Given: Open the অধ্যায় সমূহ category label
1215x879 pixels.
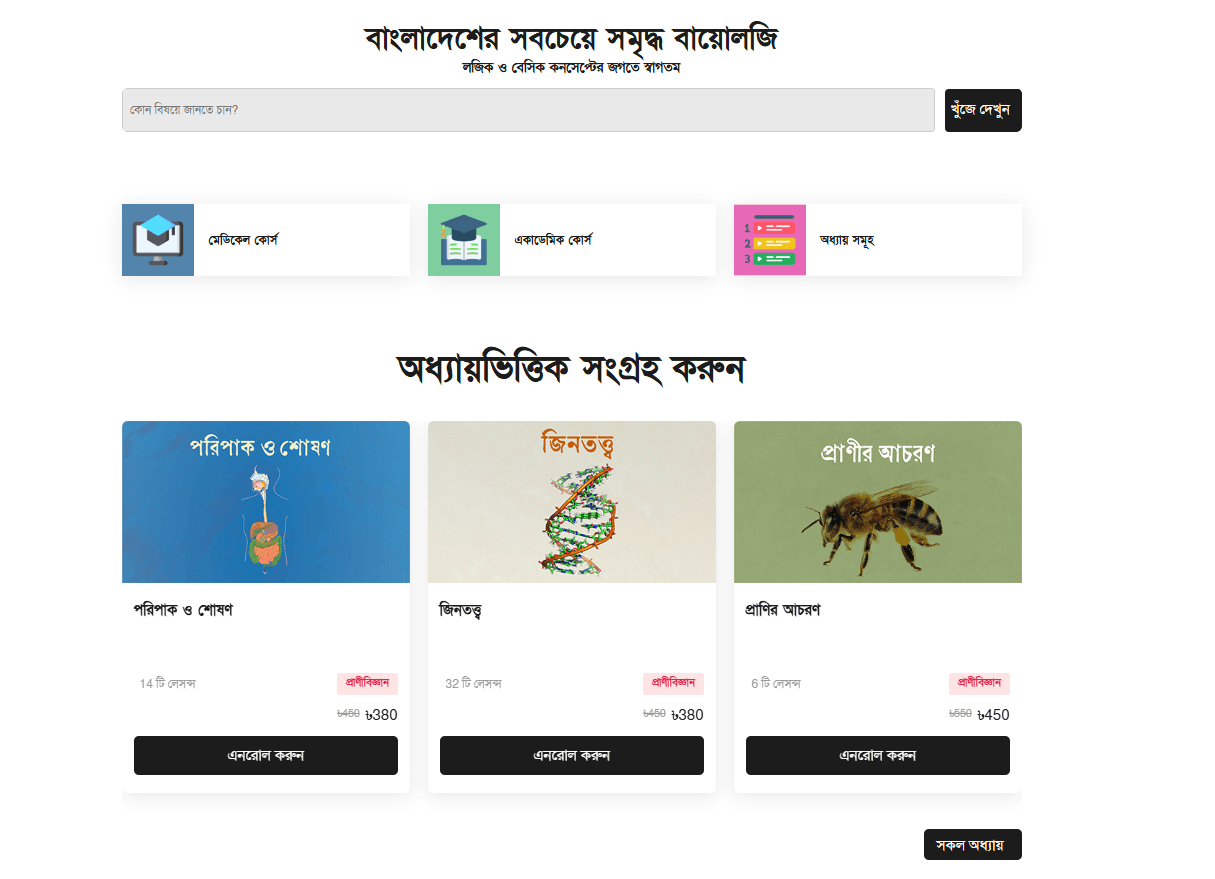Looking at the screenshot, I should 847,240.
